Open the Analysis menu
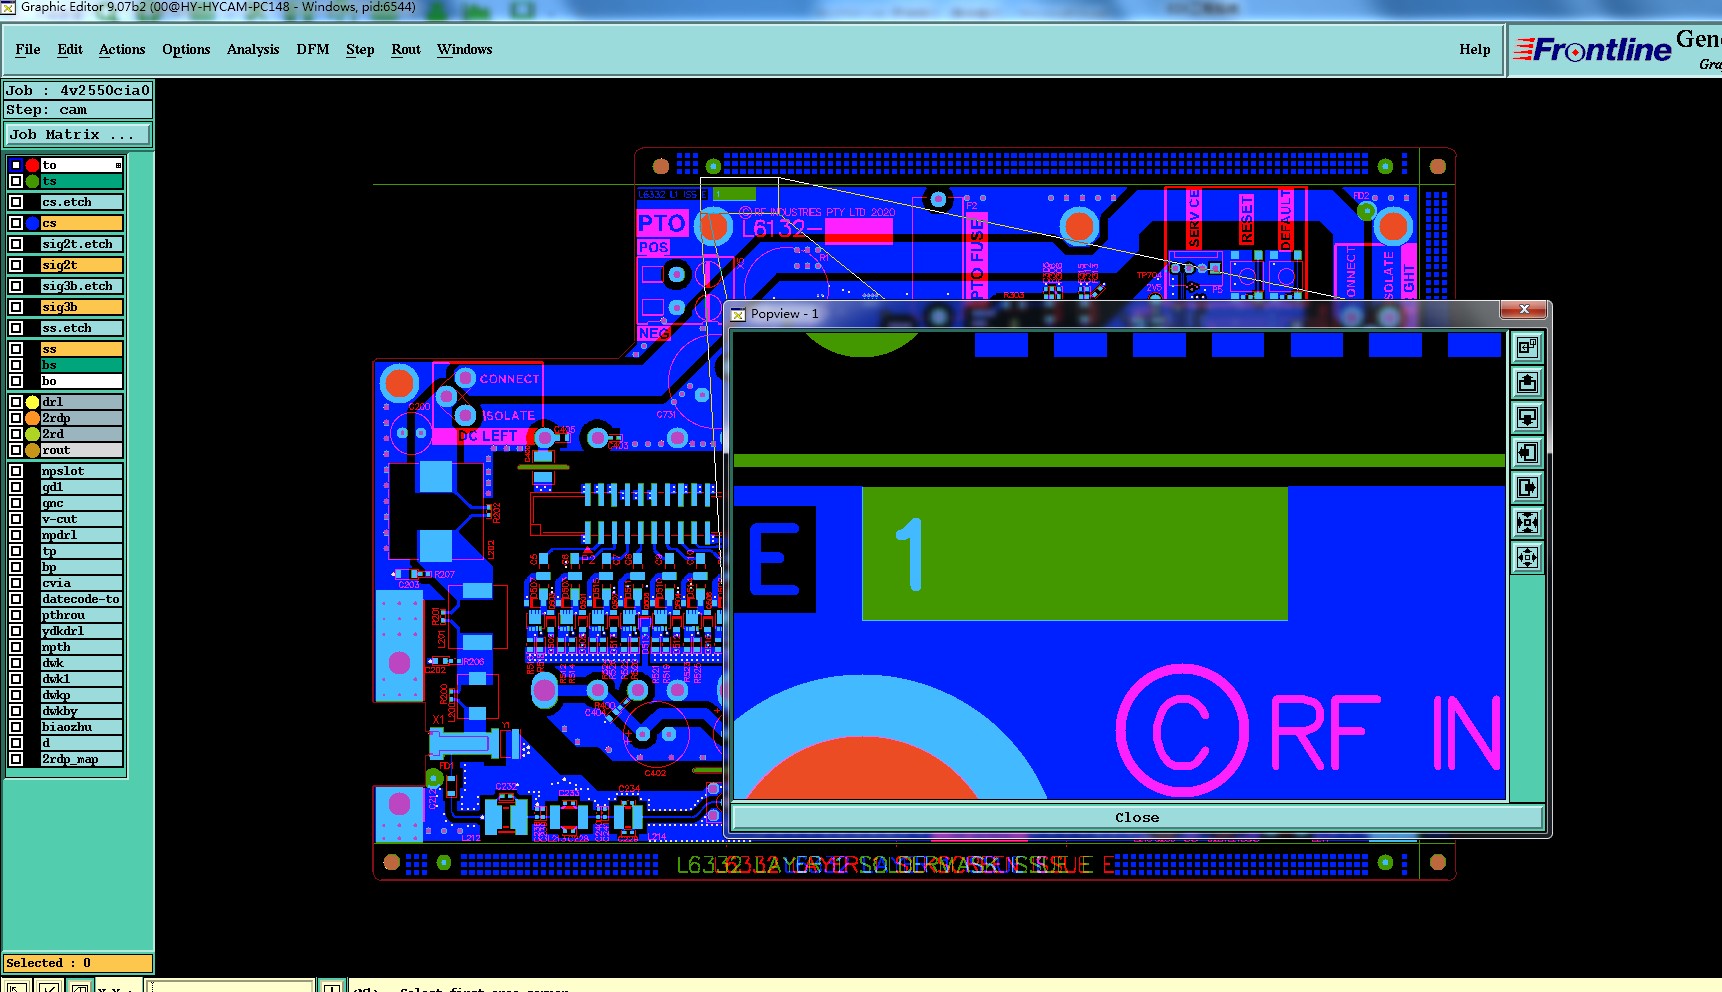Image resolution: width=1722 pixels, height=992 pixels. coord(253,49)
